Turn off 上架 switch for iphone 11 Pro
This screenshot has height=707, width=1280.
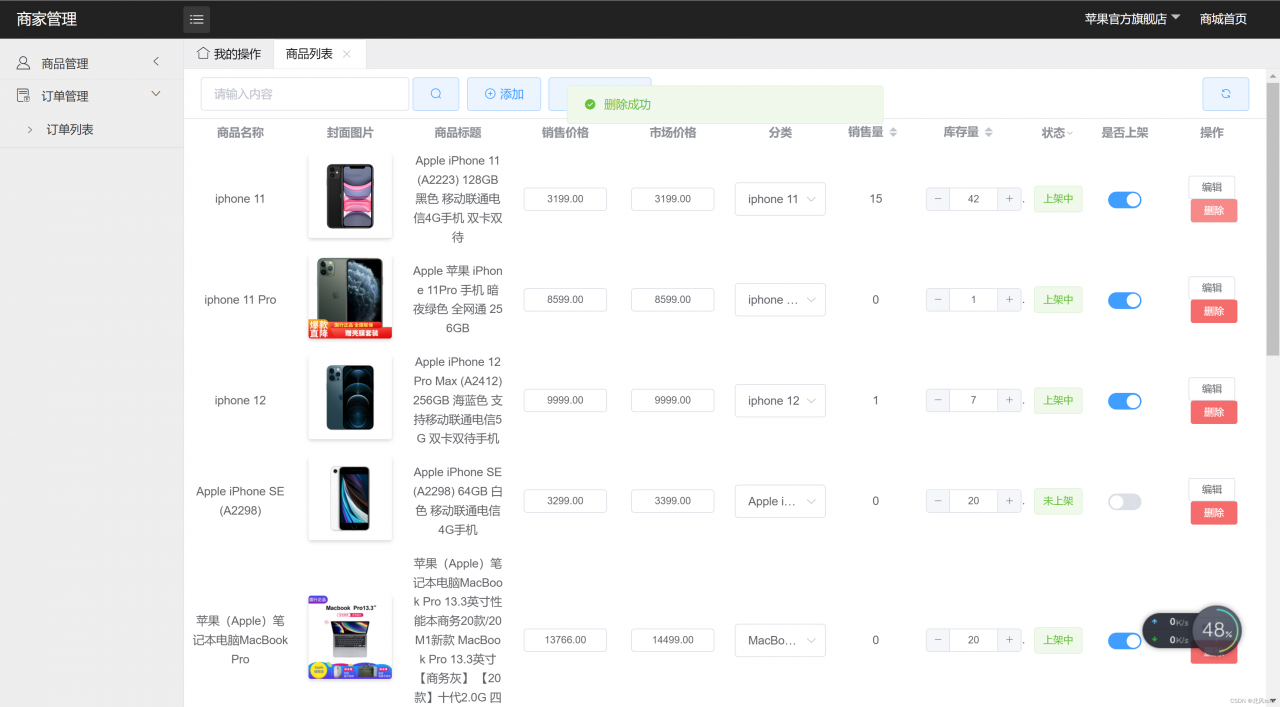tap(1124, 300)
